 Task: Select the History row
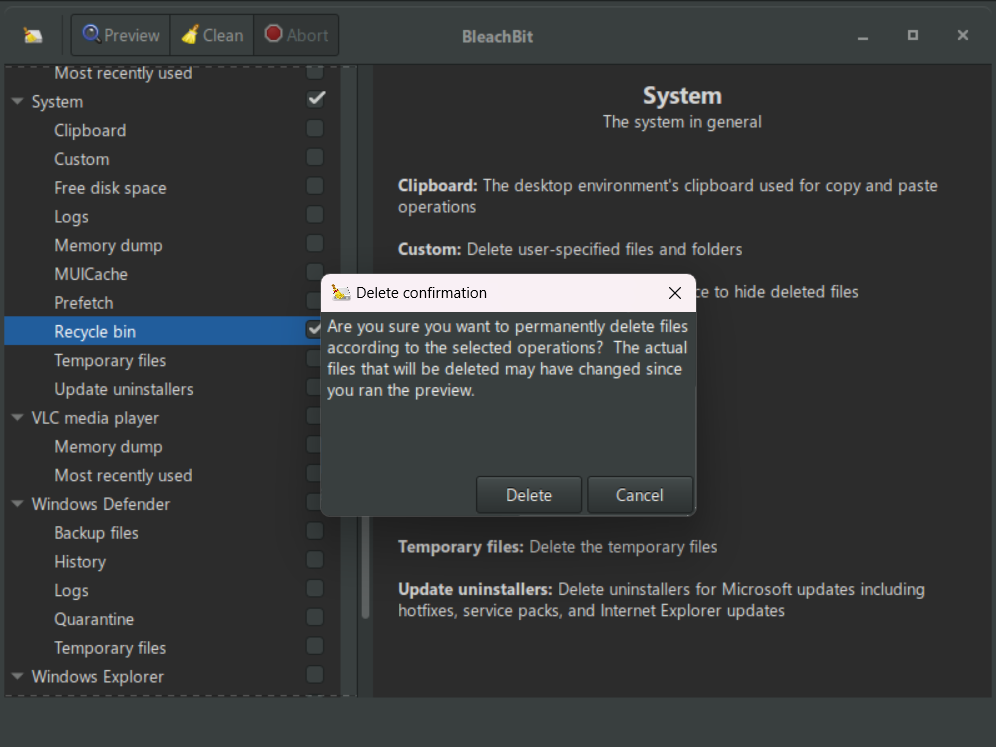tap(172, 562)
